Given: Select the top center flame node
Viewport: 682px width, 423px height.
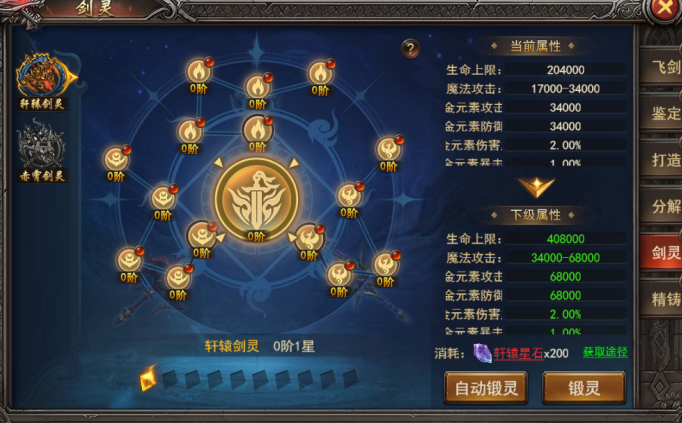Looking at the screenshot, I should tap(257, 87).
